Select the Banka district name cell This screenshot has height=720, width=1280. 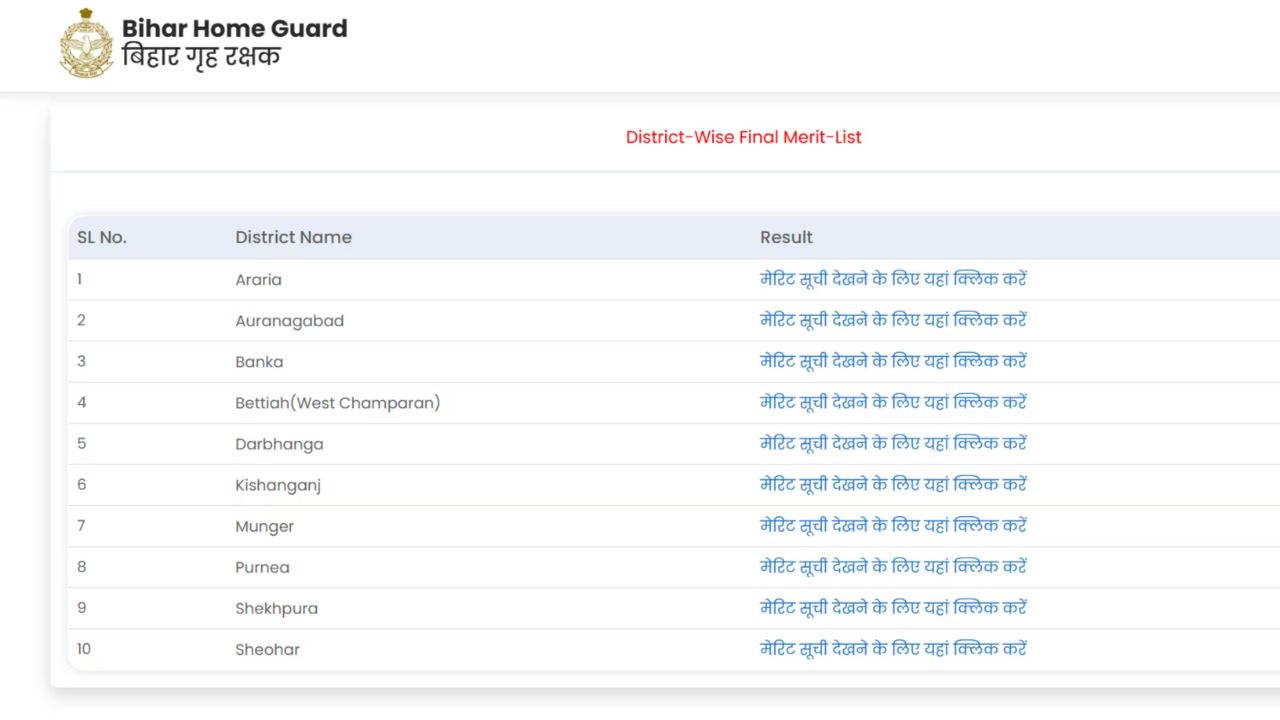tap(259, 362)
